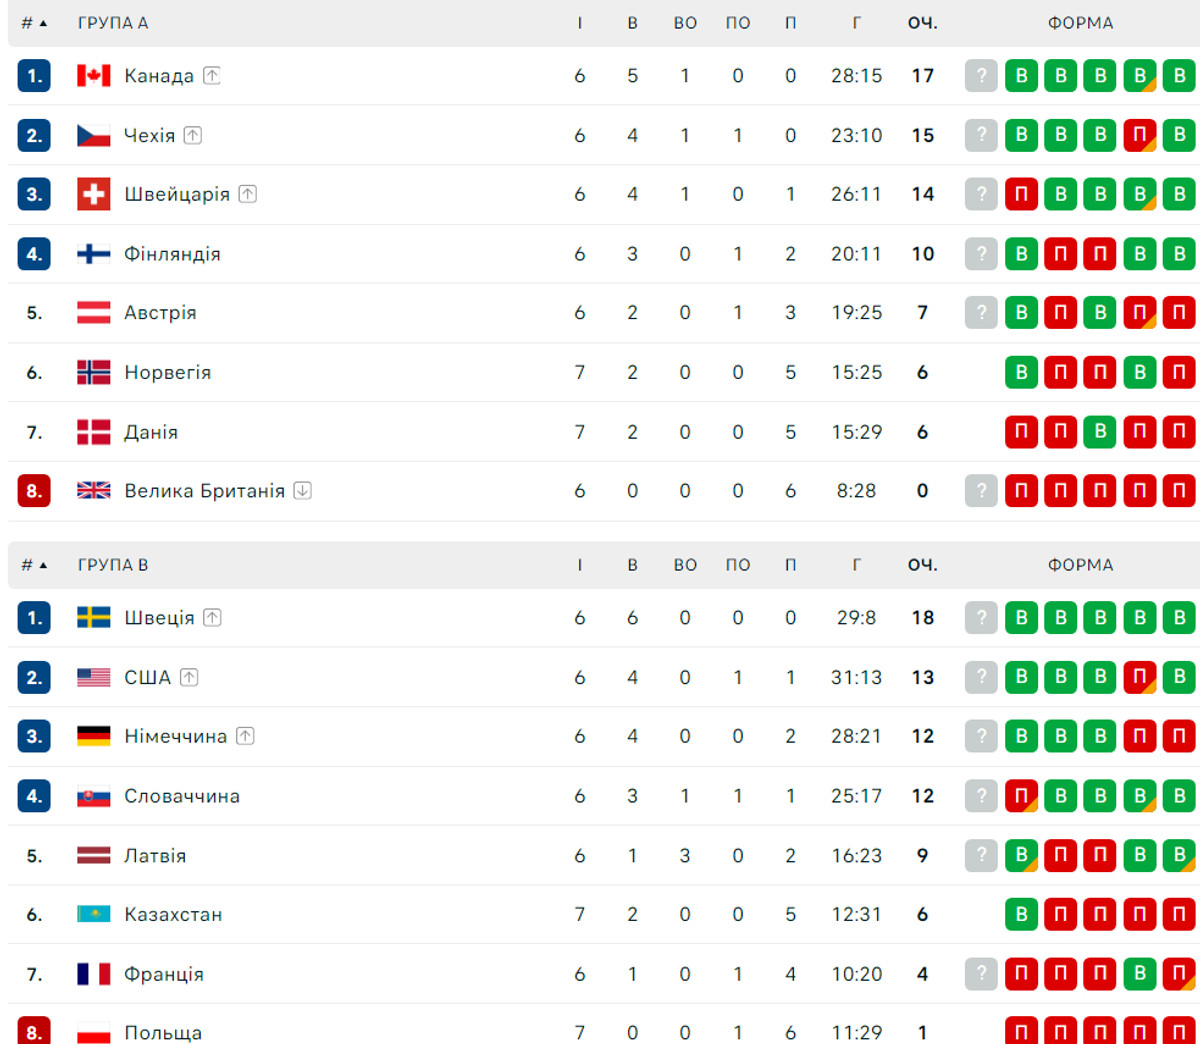
Task: Click the ОЧ. points header in Group A
Action: click(x=922, y=23)
